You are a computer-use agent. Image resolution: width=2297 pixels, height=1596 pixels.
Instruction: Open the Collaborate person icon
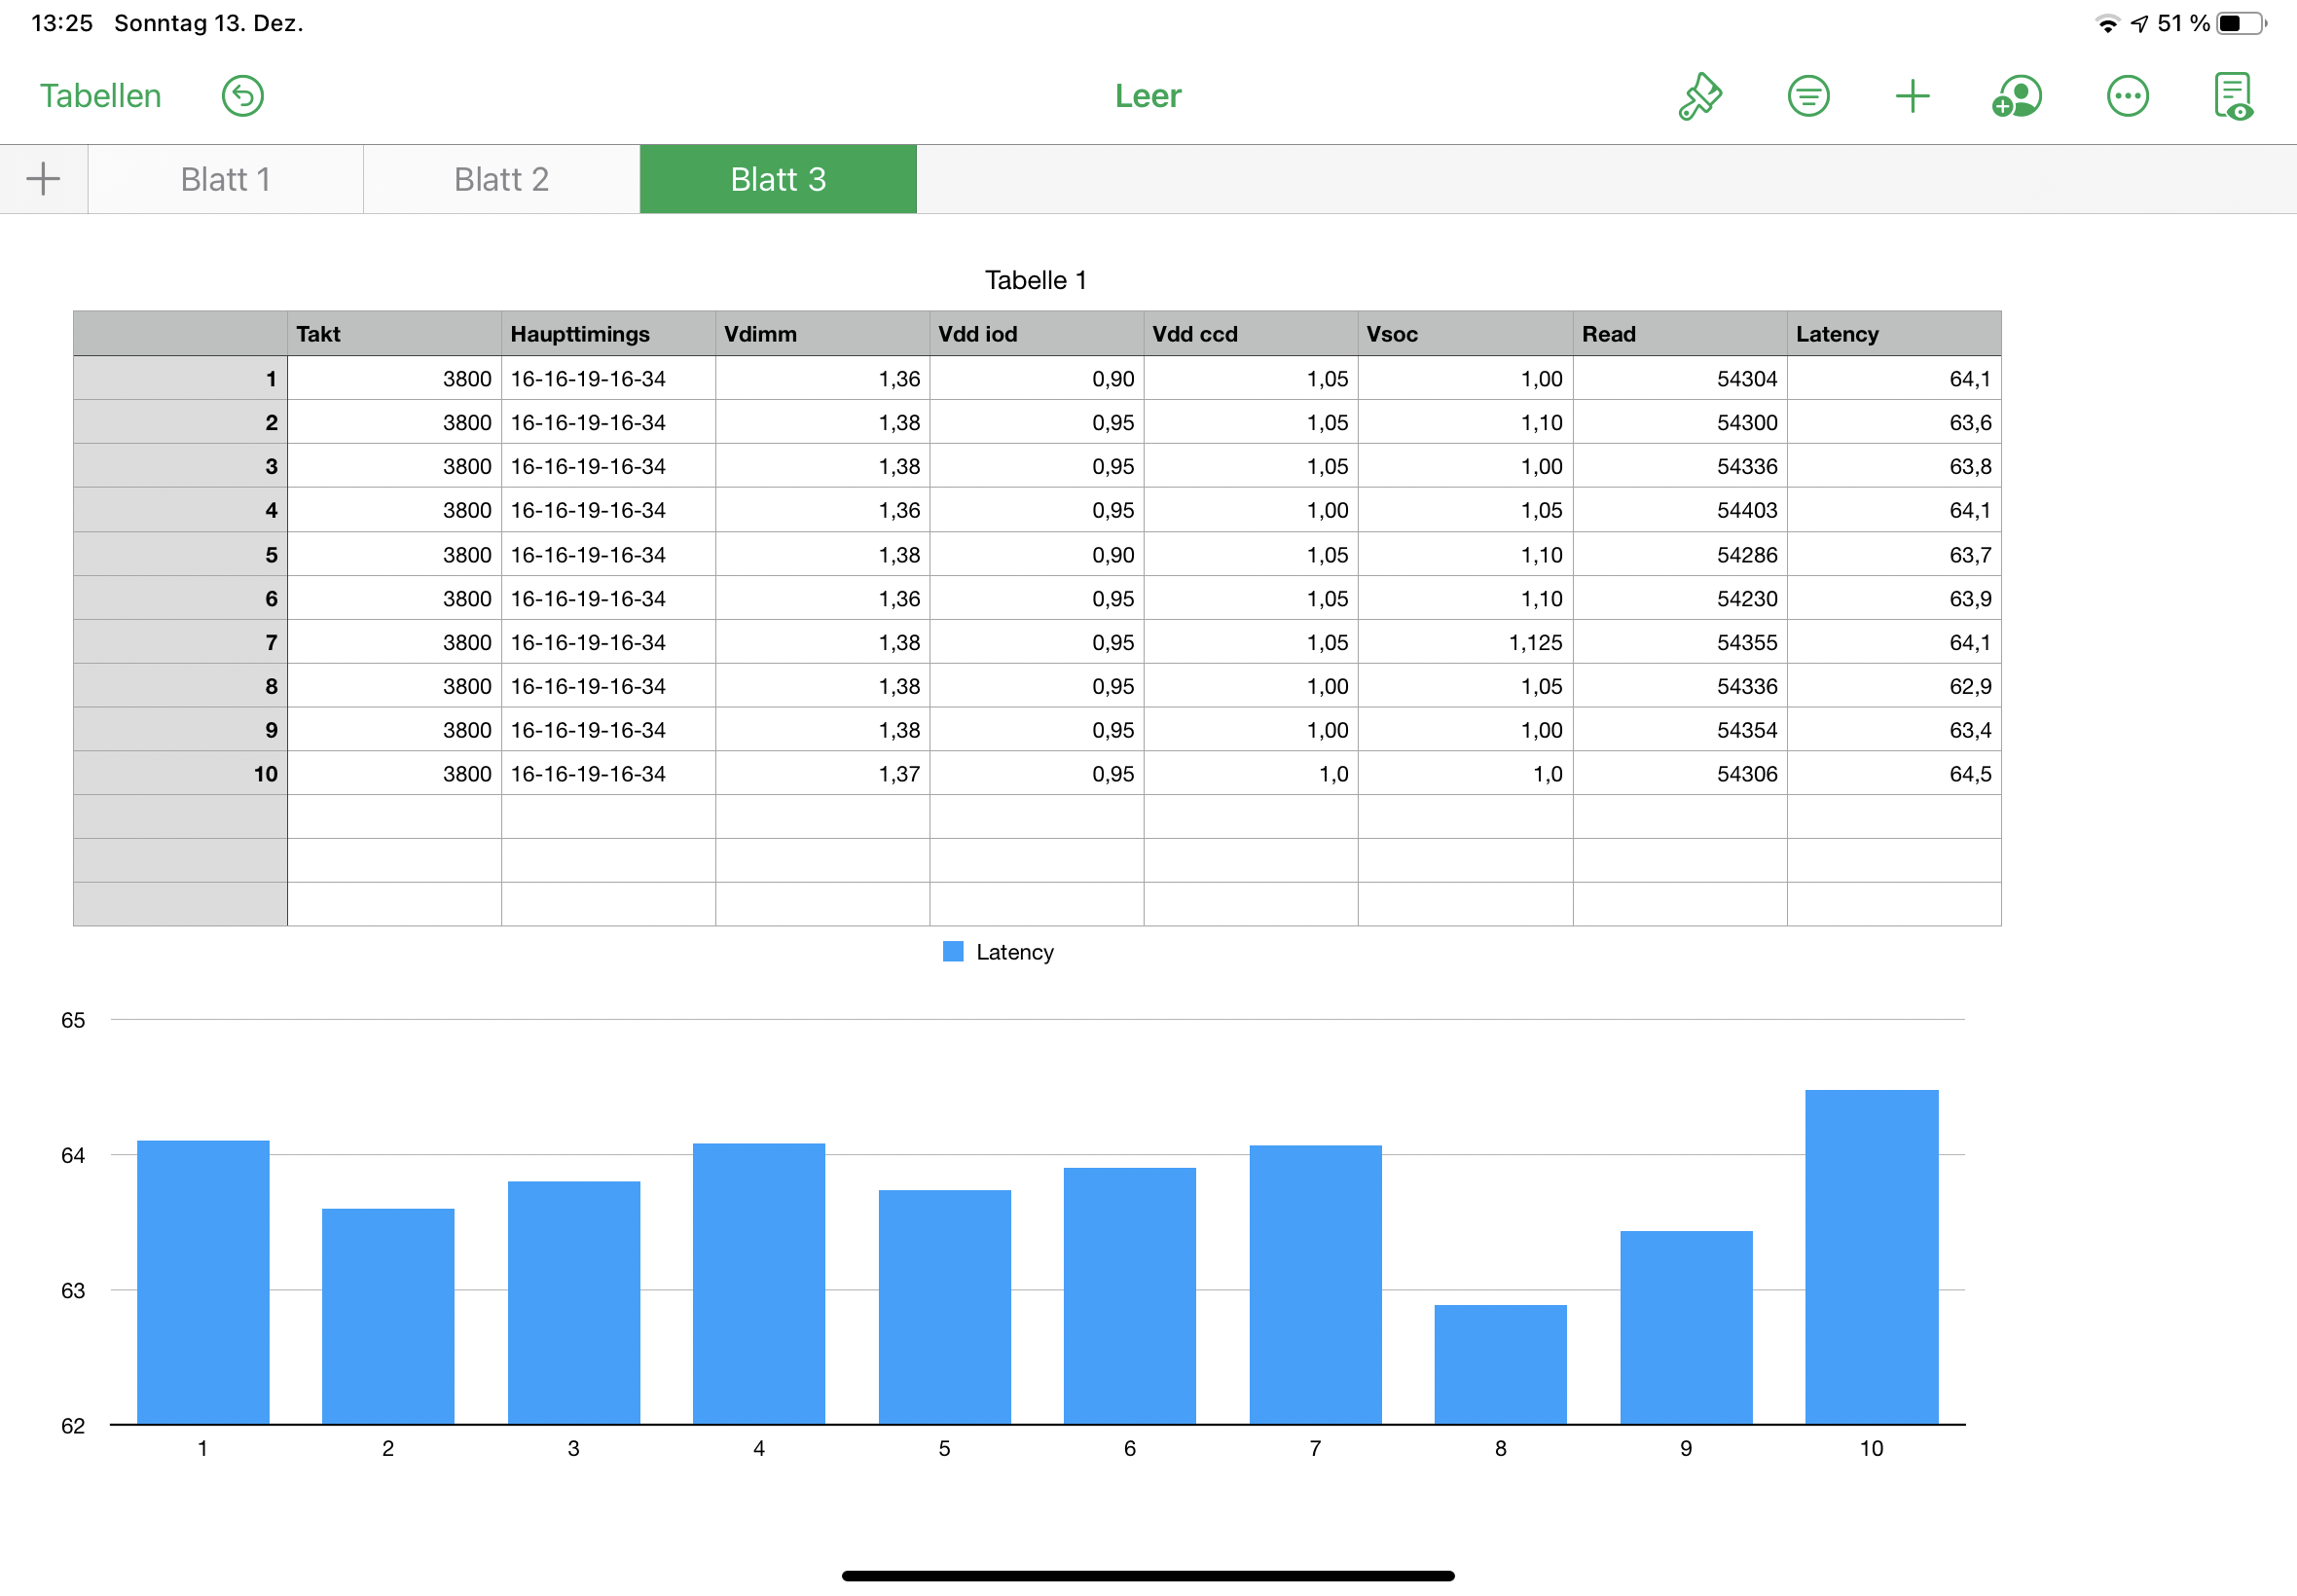[2017, 96]
